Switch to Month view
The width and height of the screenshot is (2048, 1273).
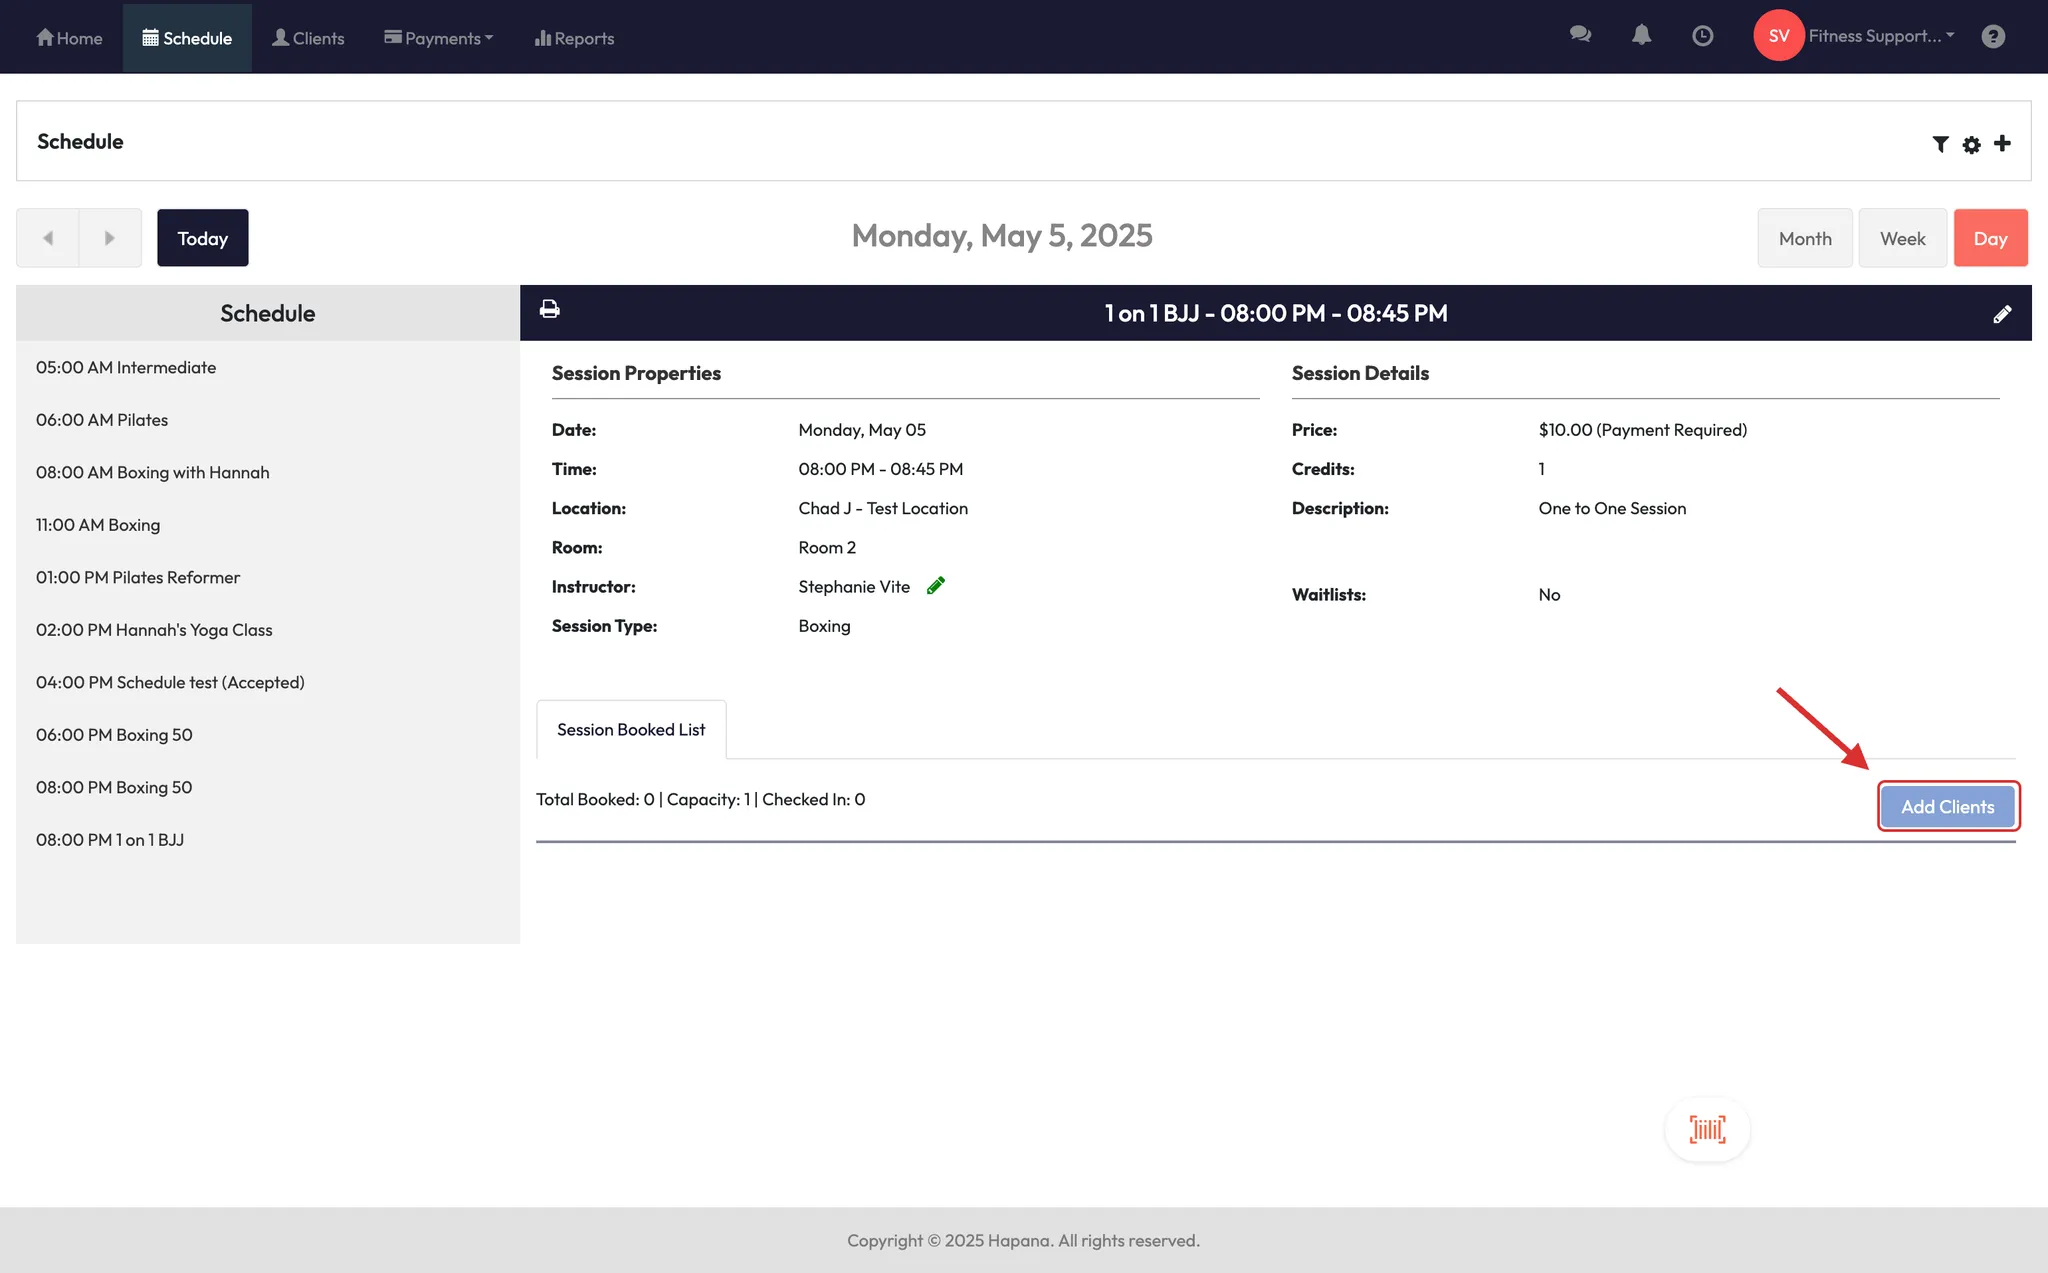[1805, 238]
